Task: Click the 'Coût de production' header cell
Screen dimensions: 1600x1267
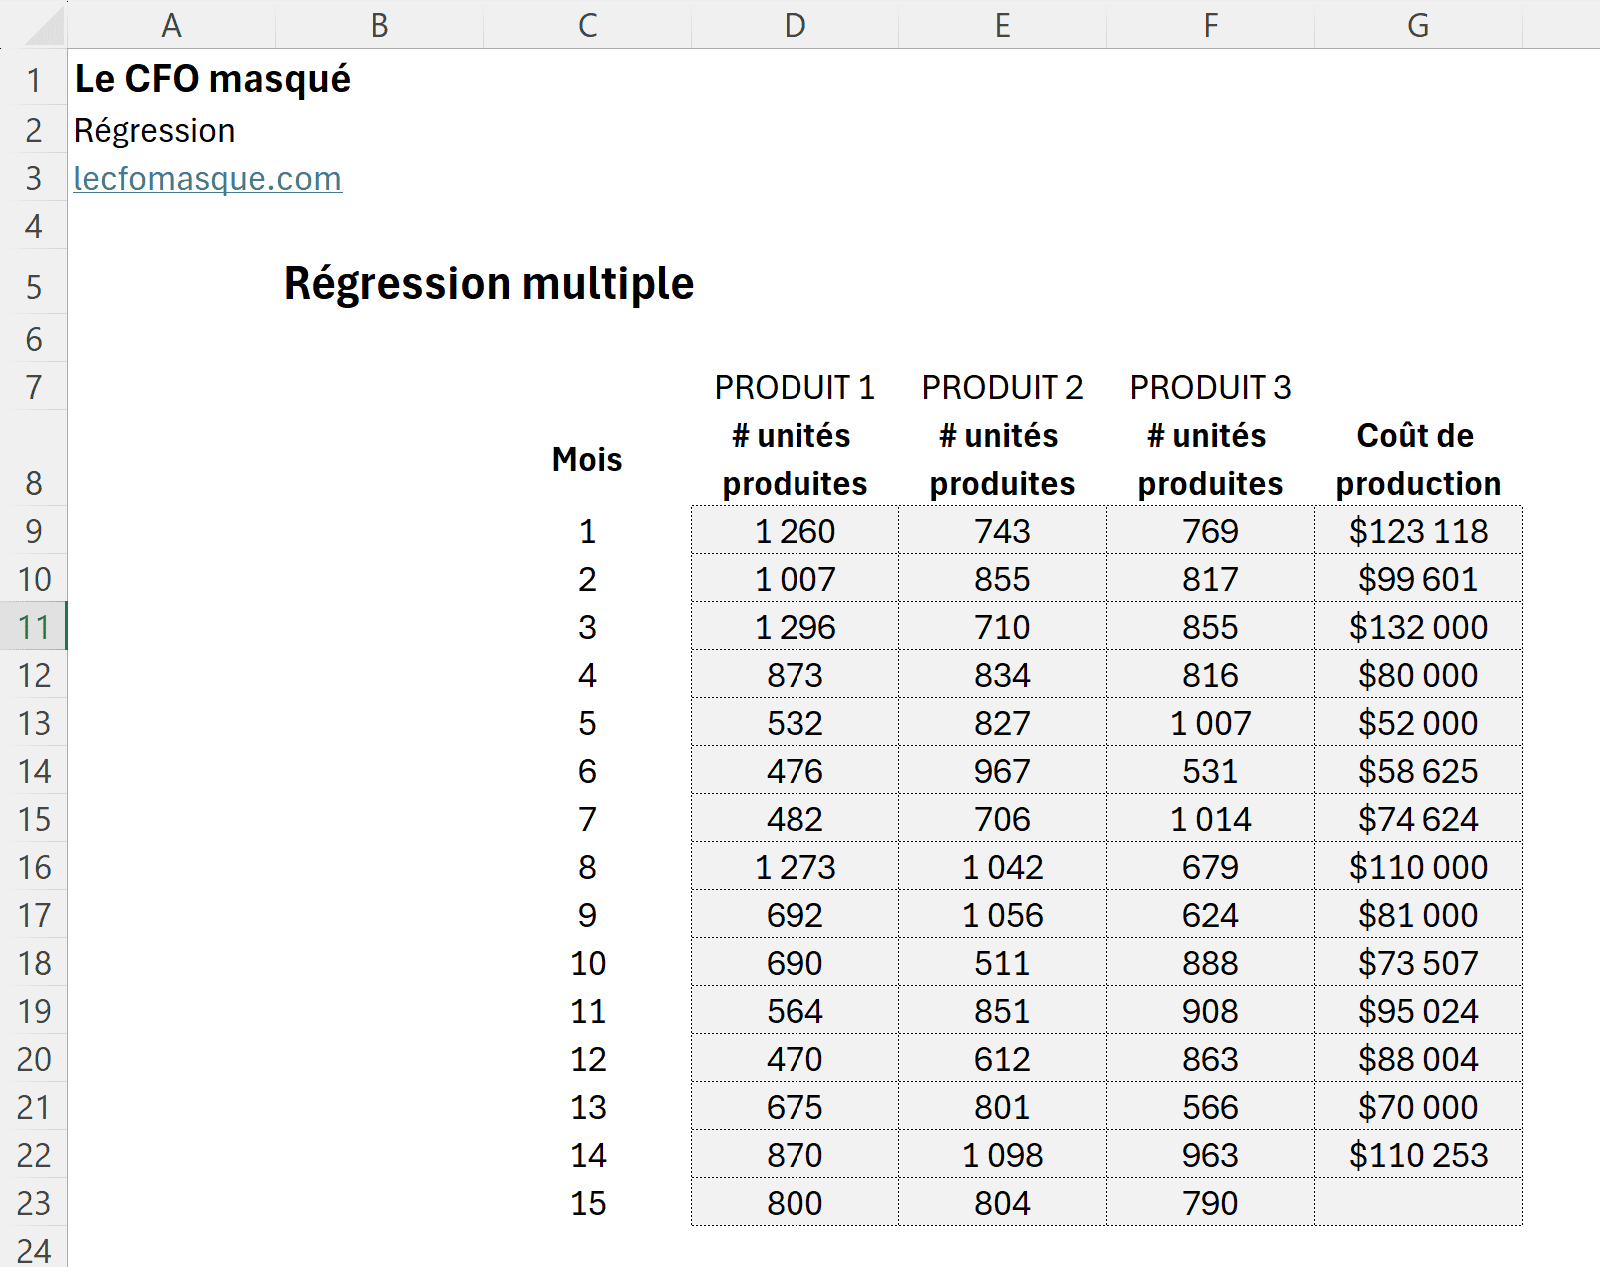Action: [1417, 460]
